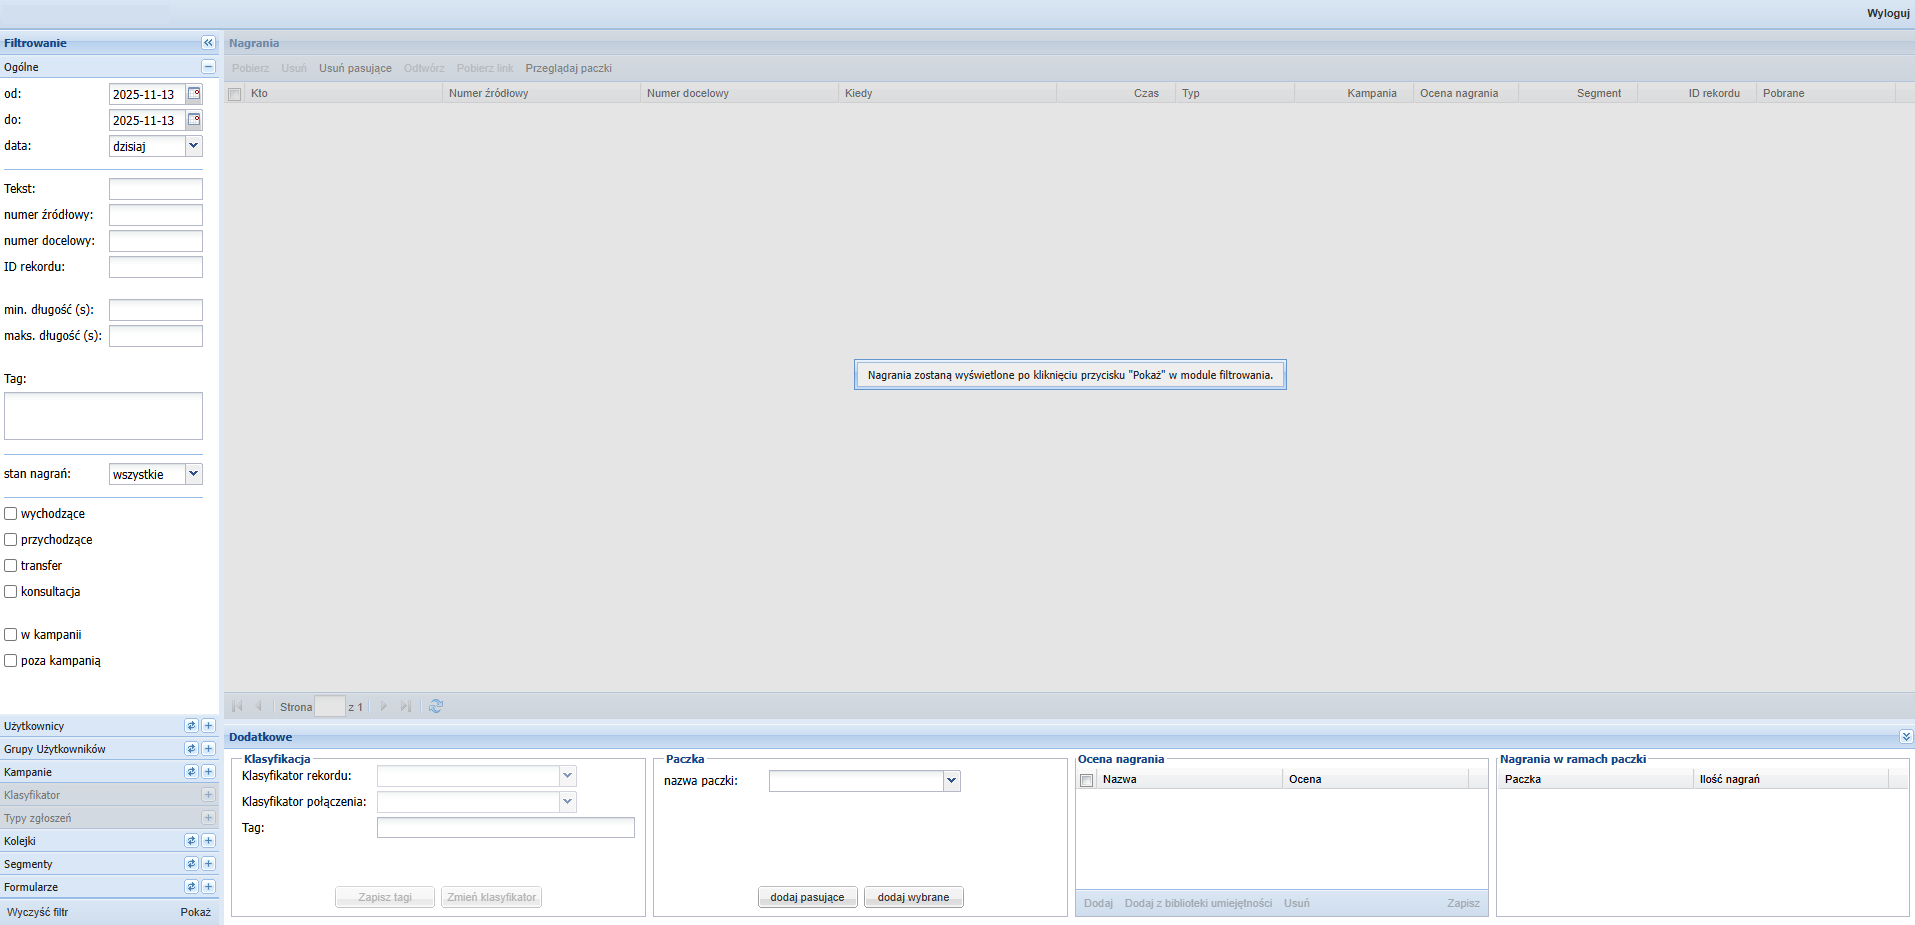Focus the 'numer źródłowy' input field
Viewport: 1915px width, 925px height.
156,215
